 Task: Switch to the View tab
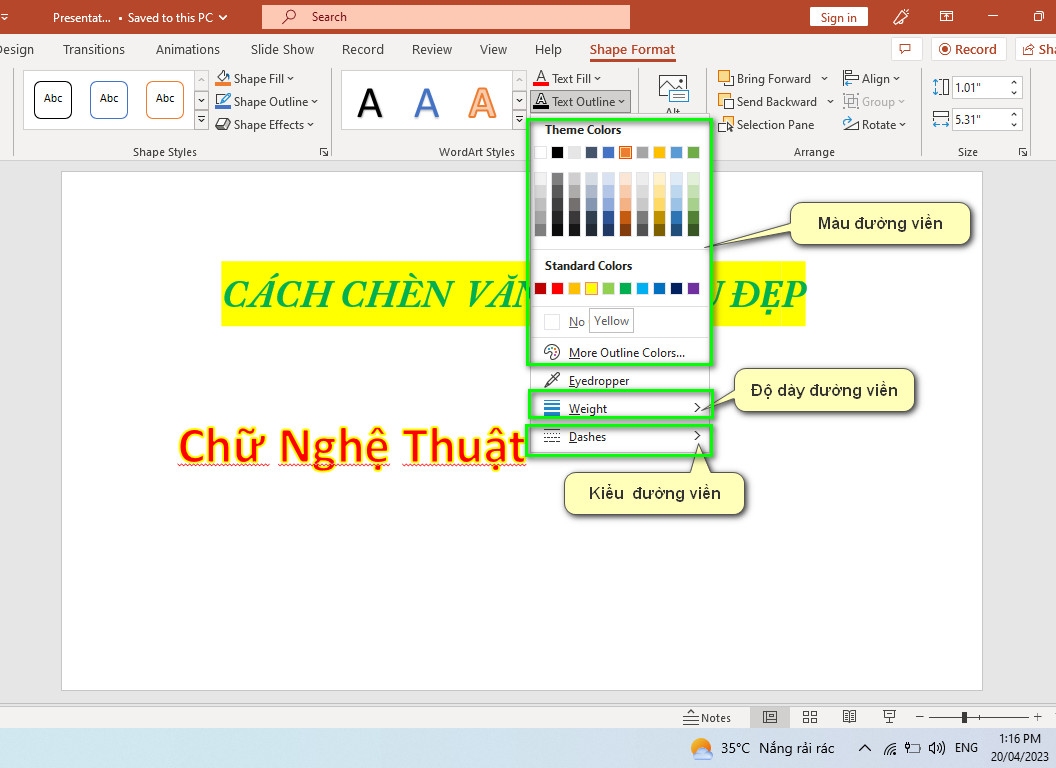493,49
